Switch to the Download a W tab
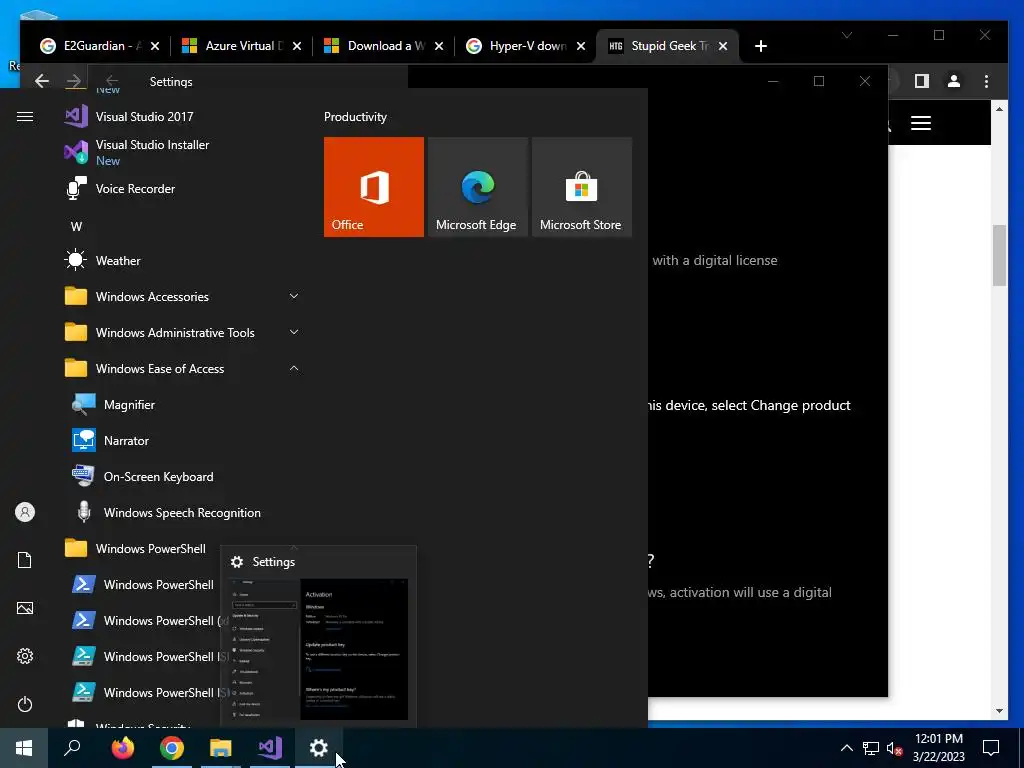Viewport: 1024px width, 768px height. [x=384, y=46]
